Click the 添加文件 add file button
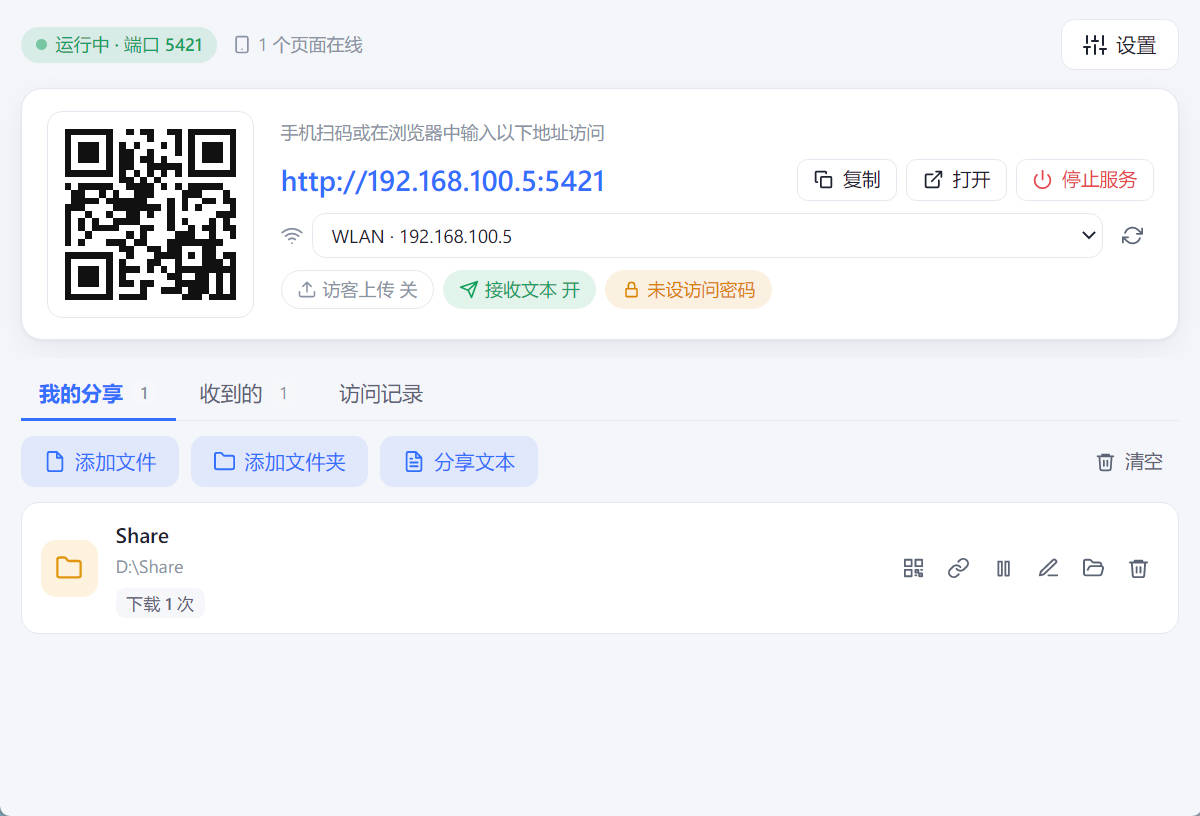This screenshot has width=1200, height=816. coord(100,462)
